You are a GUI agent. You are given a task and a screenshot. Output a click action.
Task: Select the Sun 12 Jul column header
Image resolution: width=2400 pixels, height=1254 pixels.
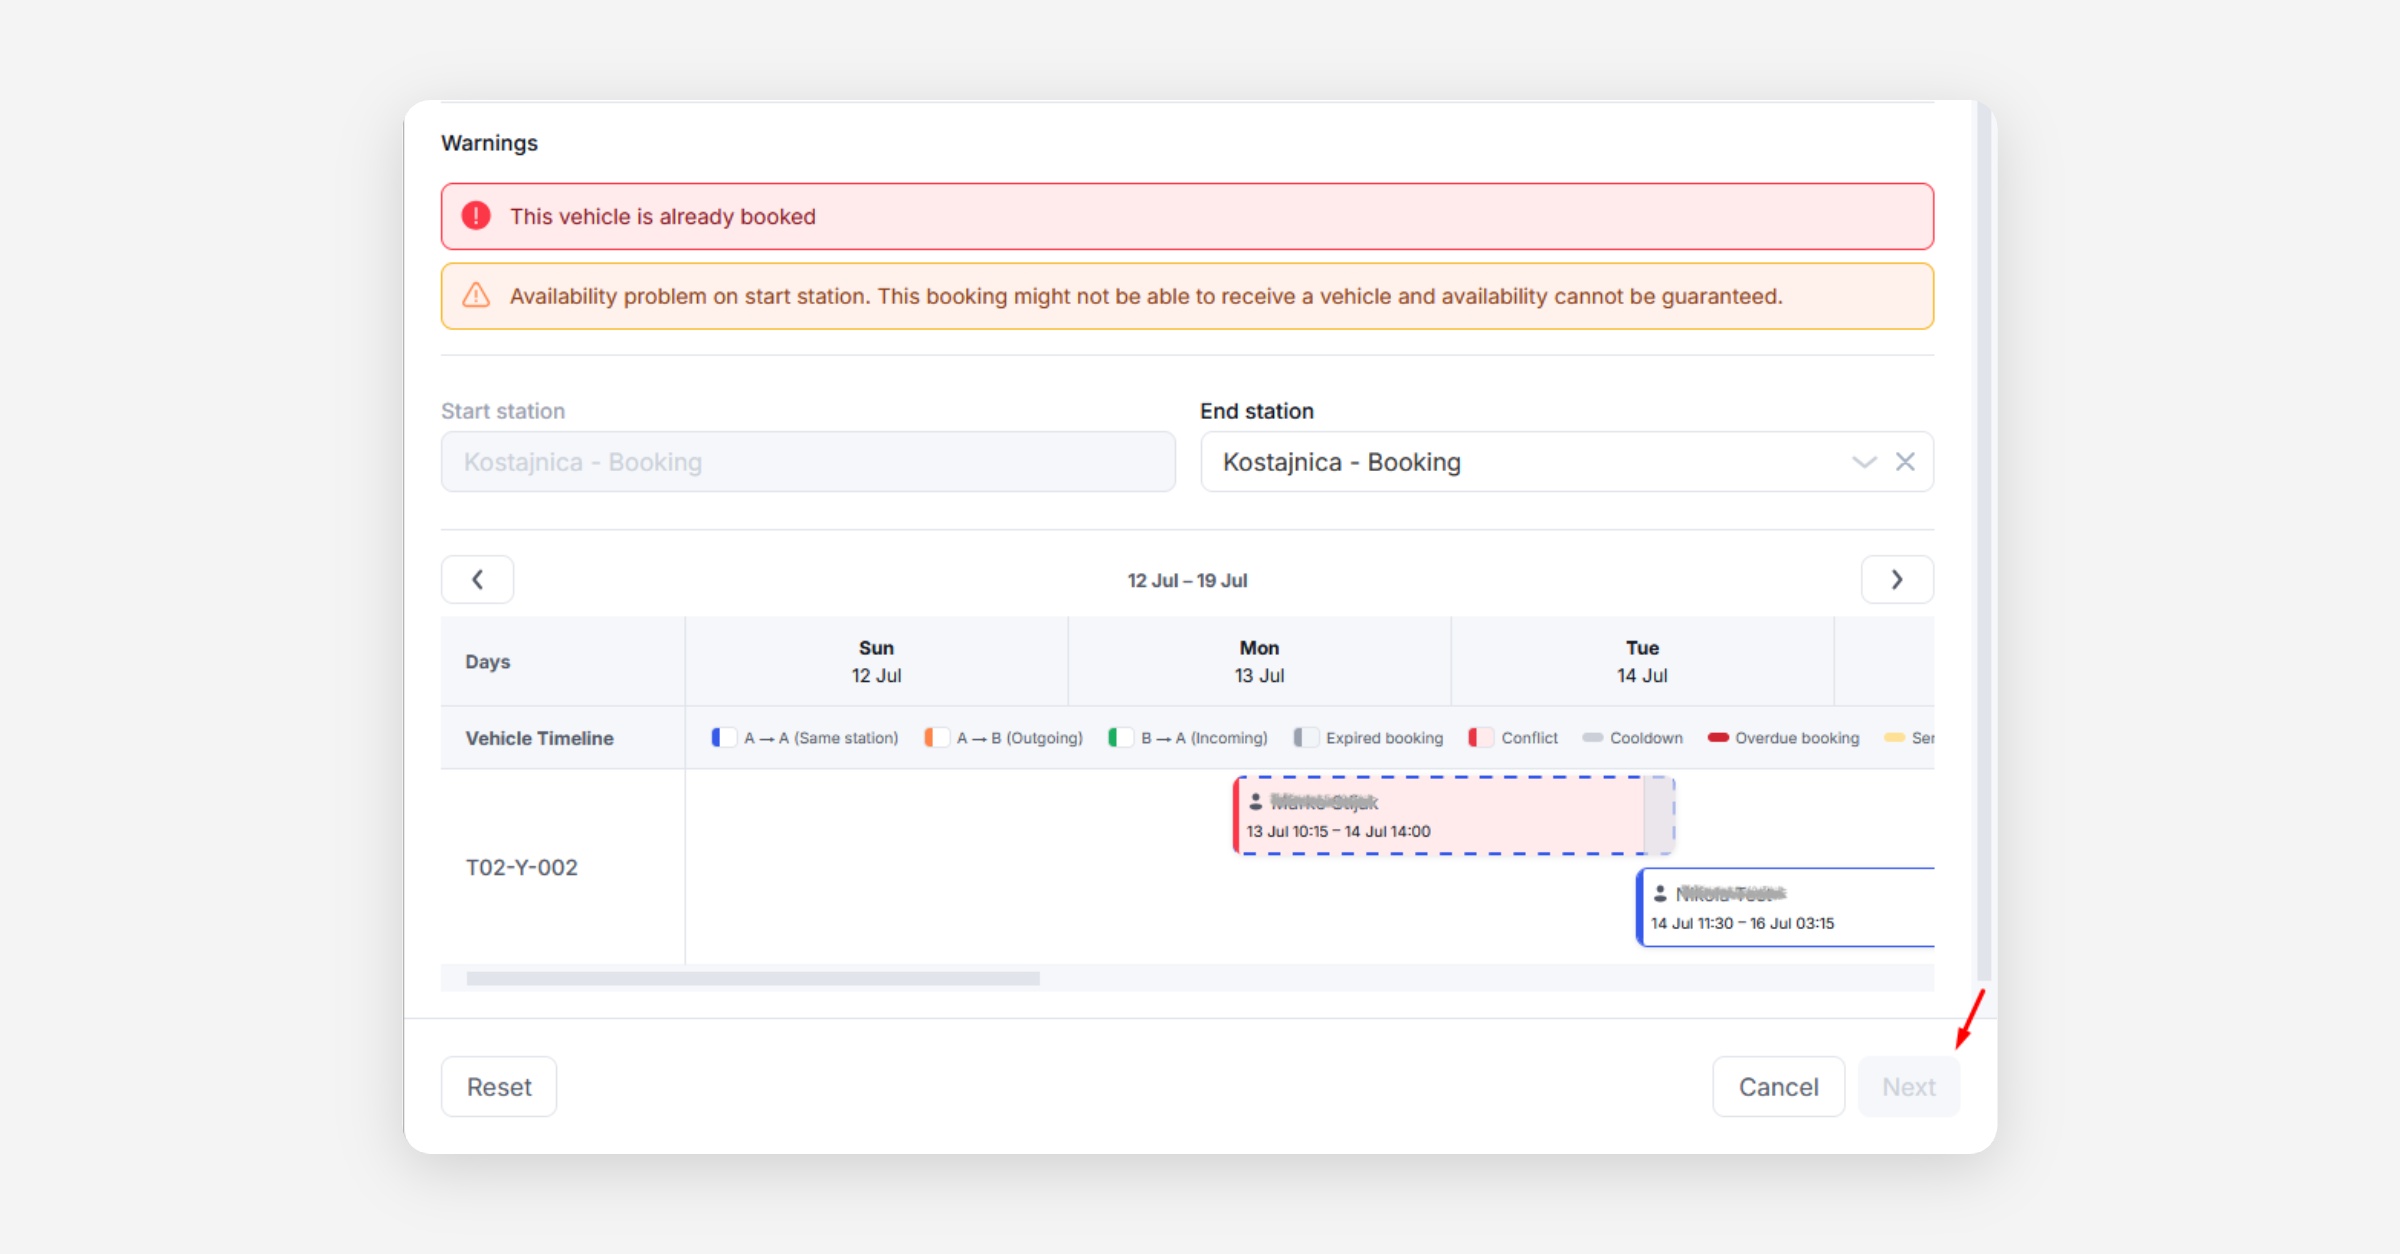[x=876, y=662]
